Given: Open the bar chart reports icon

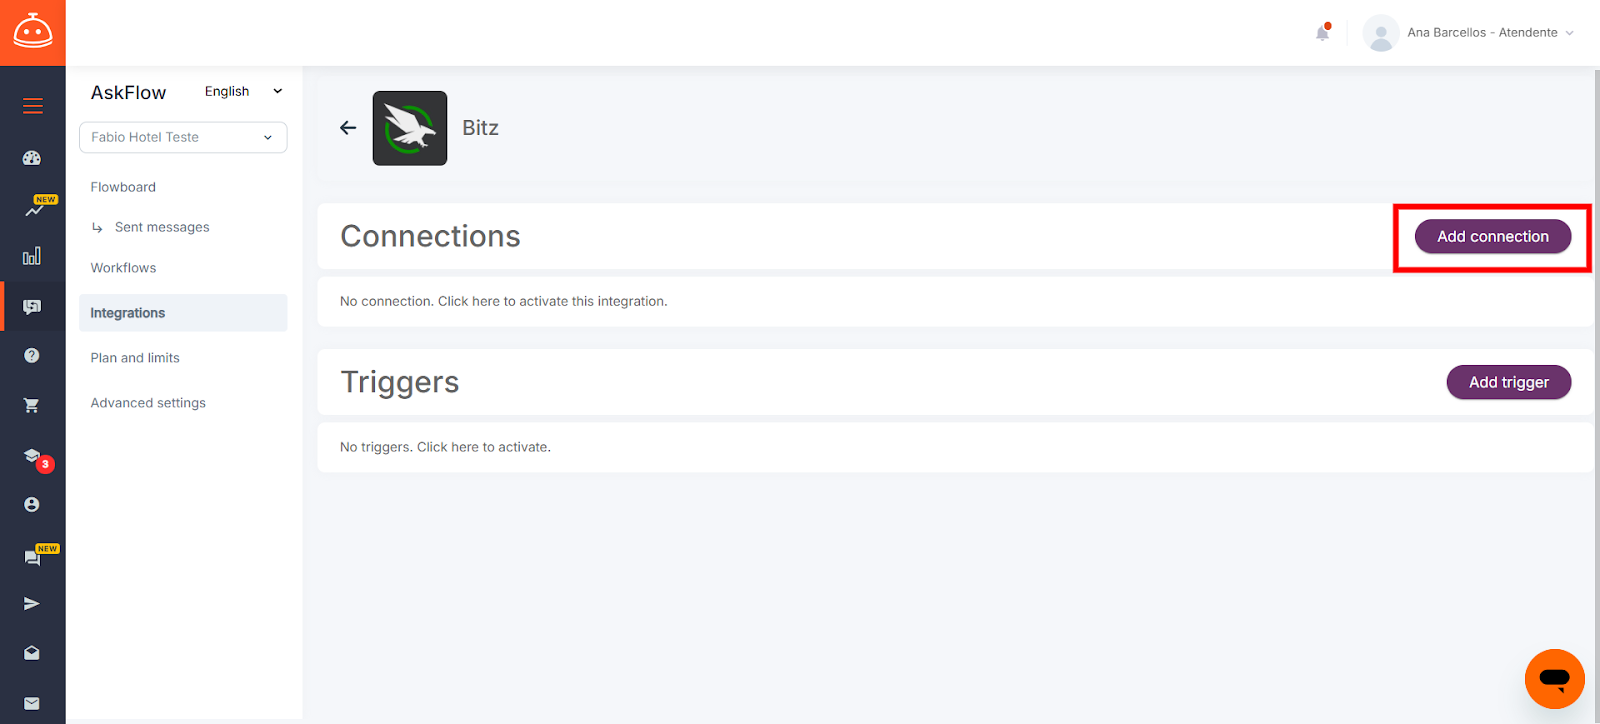Looking at the screenshot, I should click(x=32, y=256).
